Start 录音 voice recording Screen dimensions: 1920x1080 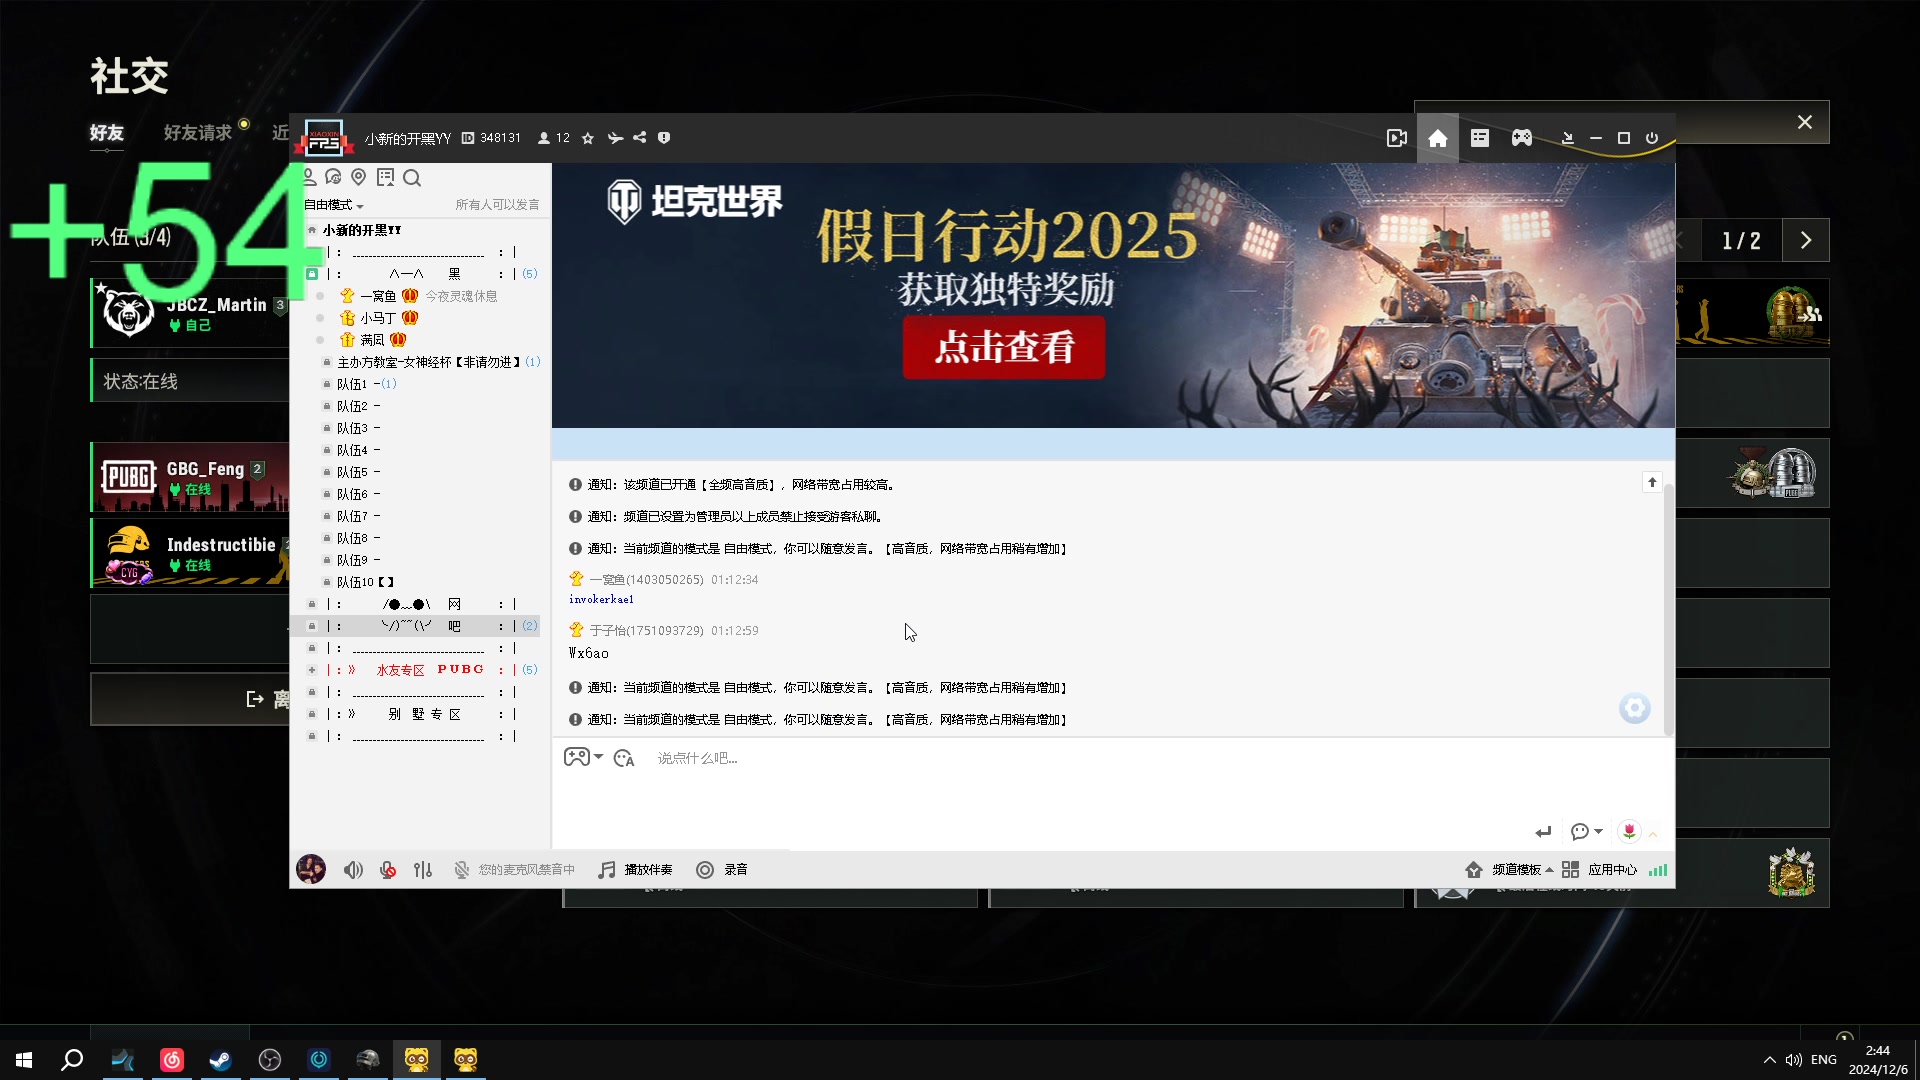click(x=722, y=869)
